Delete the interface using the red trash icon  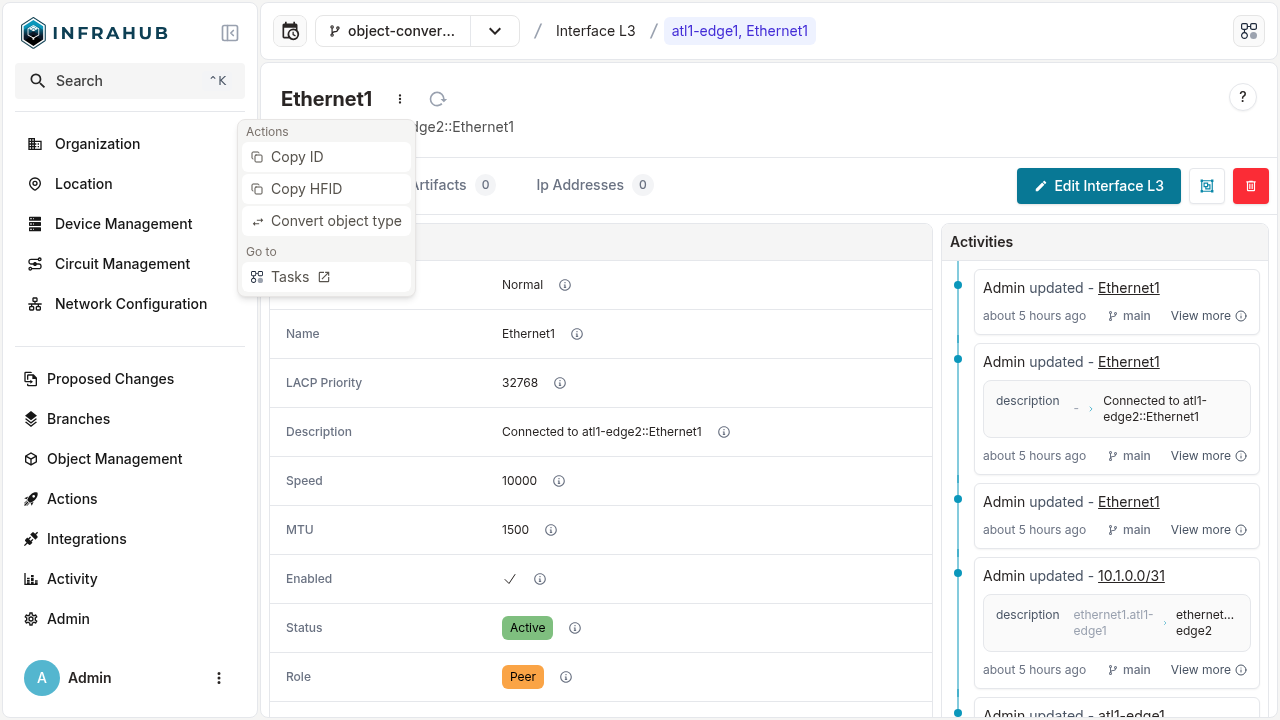[x=1250, y=186]
